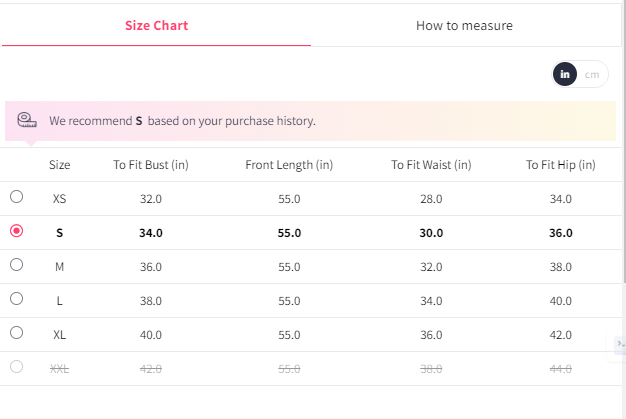Switch measurement units to cm
Image resolution: width=626 pixels, height=419 pixels.
592,74
